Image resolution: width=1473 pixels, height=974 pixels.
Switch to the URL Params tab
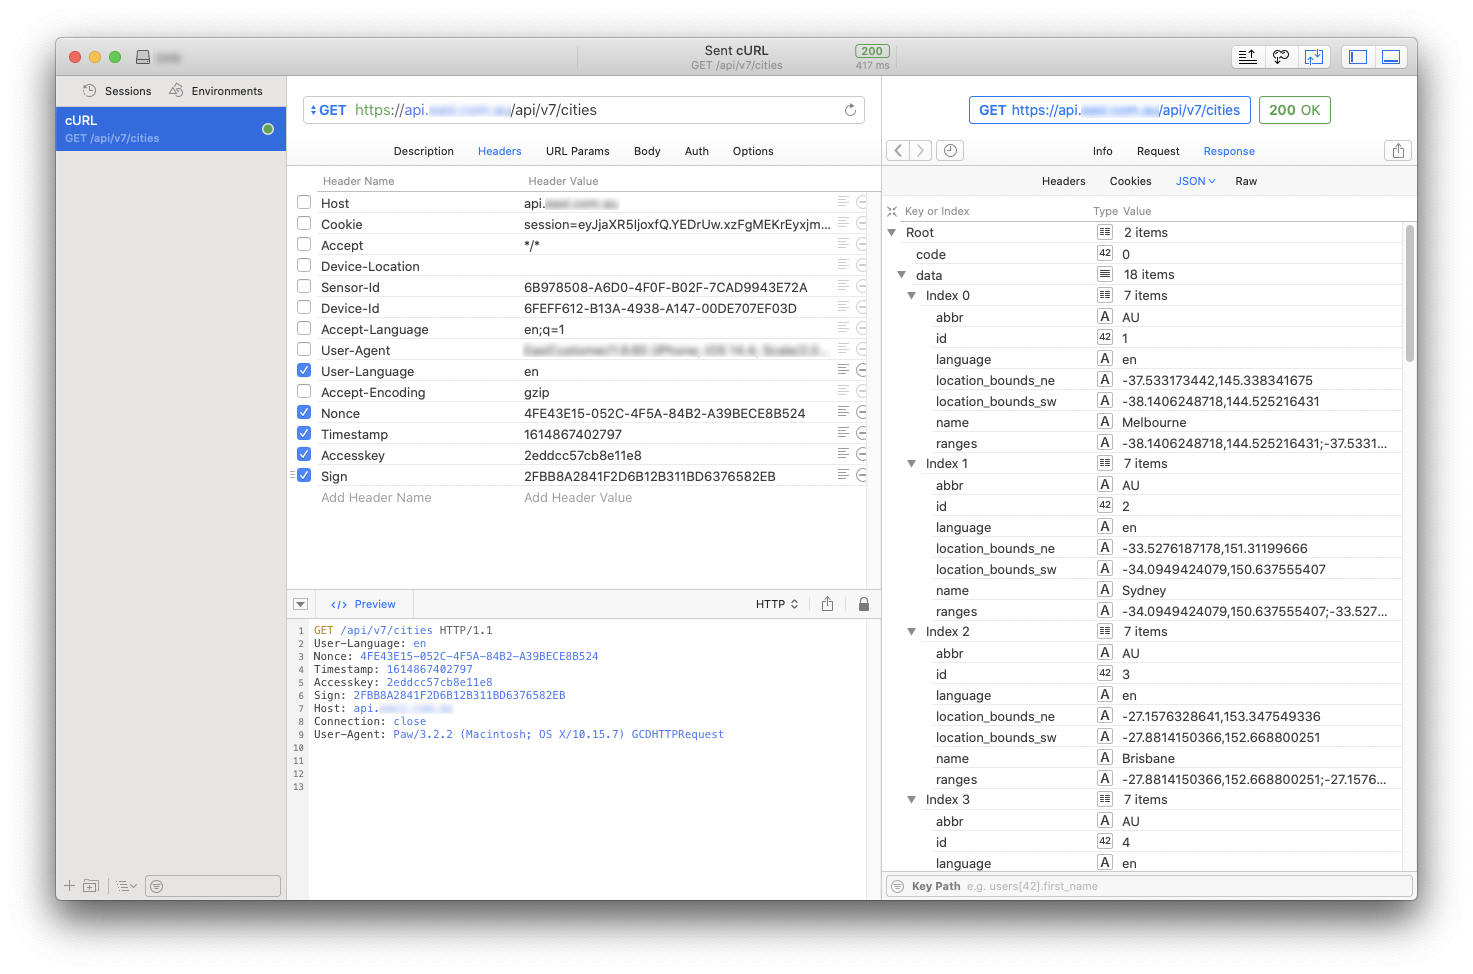point(577,151)
